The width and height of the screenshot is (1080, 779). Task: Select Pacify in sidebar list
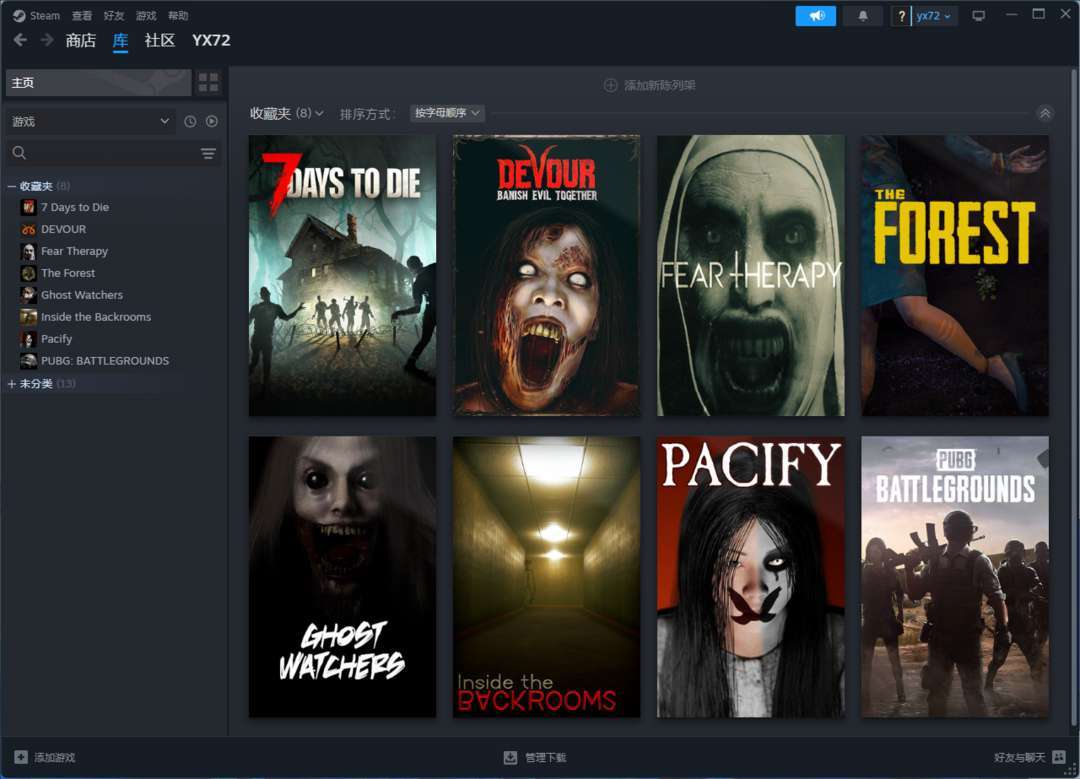(56, 339)
